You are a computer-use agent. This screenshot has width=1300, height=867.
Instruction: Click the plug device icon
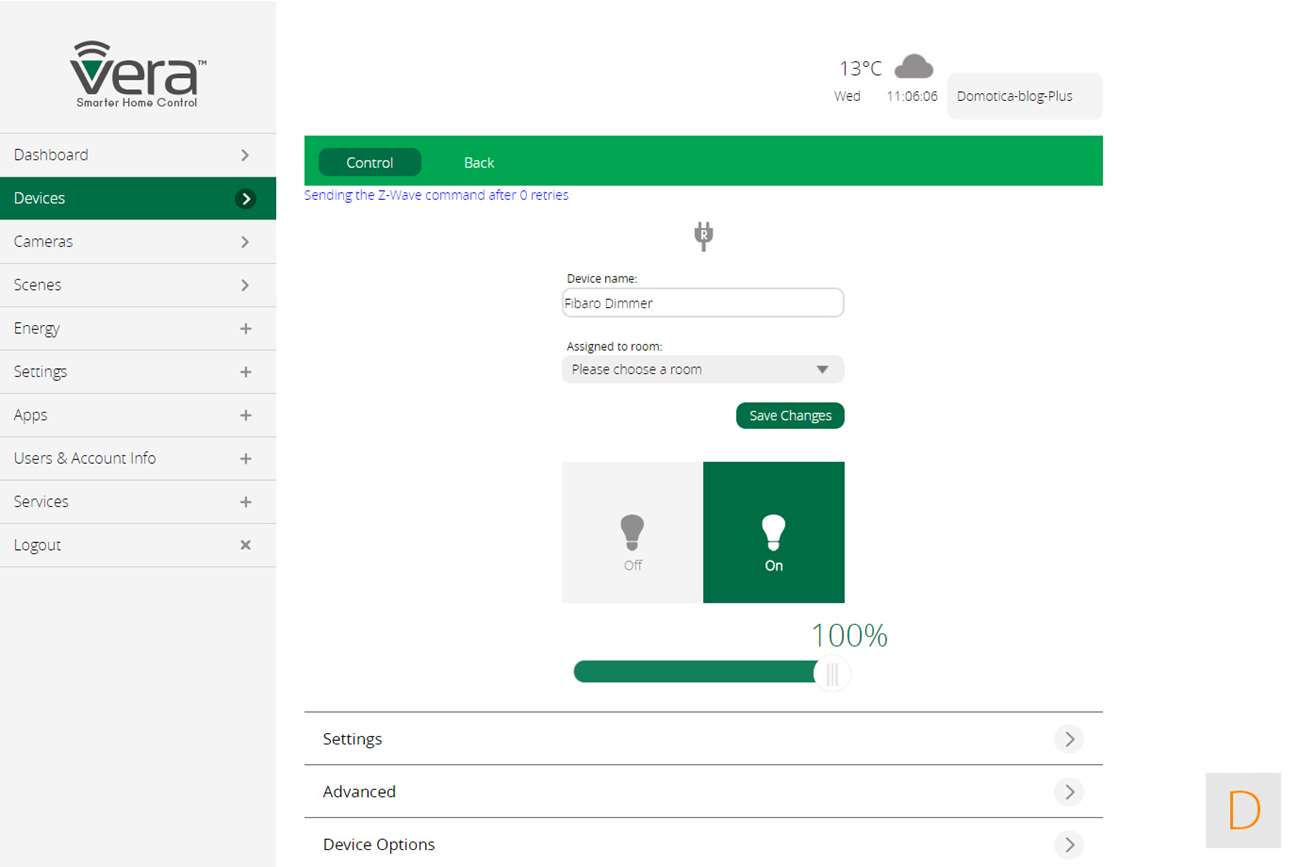(x=704, y=237)
